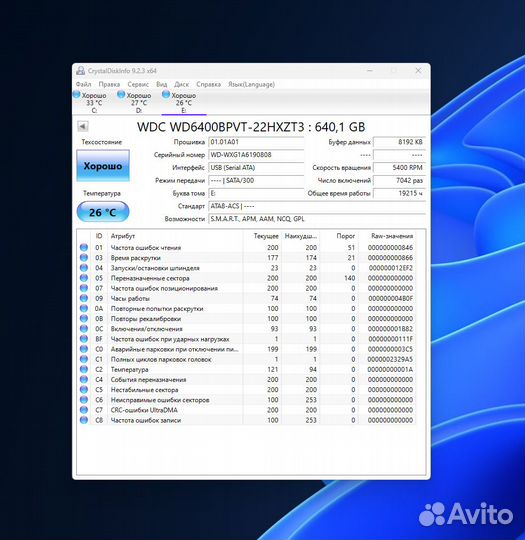Screen dimensions: 525x540
Task: Select the Температура attribute row text
Action: (x=129, y=370)
